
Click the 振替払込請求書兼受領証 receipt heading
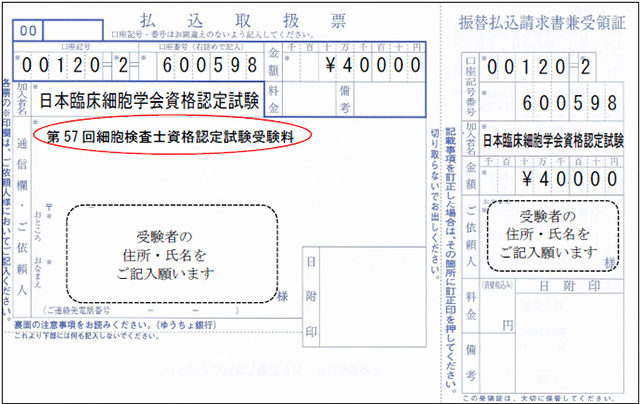coord(542,22)
